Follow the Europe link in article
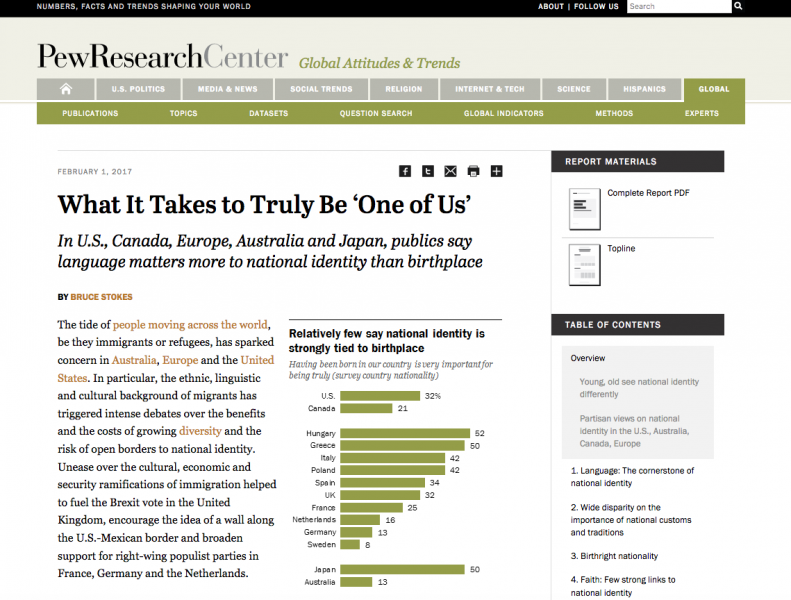The image size is (791, 600). tap(180, 360)
